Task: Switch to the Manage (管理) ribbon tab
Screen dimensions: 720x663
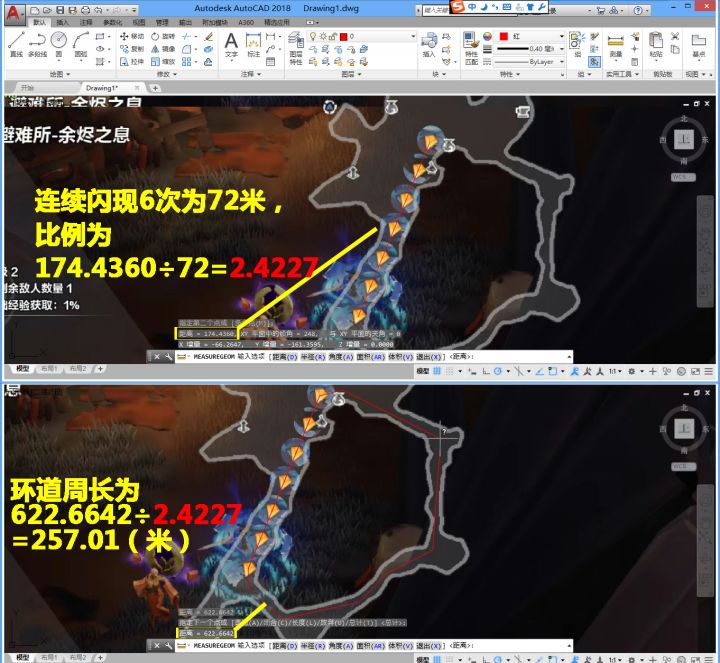Action: (162, 22)
